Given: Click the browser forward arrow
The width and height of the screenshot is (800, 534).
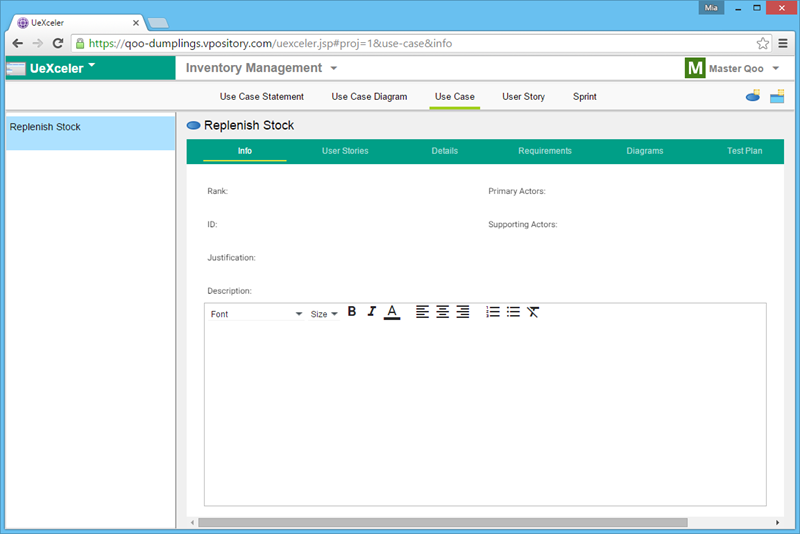Looking at the screenshot, I should click(38, 43).
